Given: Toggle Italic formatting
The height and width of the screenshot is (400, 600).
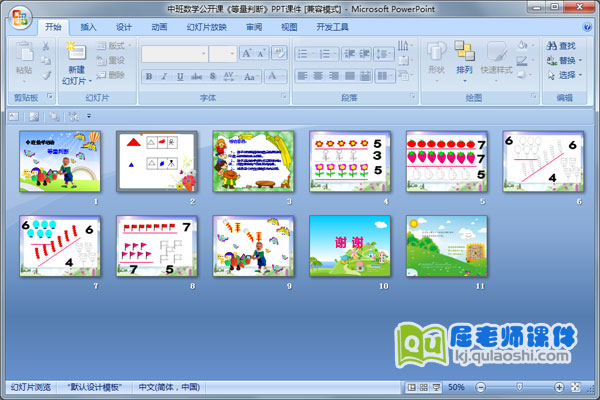Looking at the screenshot, I should [x=165, y=77].
